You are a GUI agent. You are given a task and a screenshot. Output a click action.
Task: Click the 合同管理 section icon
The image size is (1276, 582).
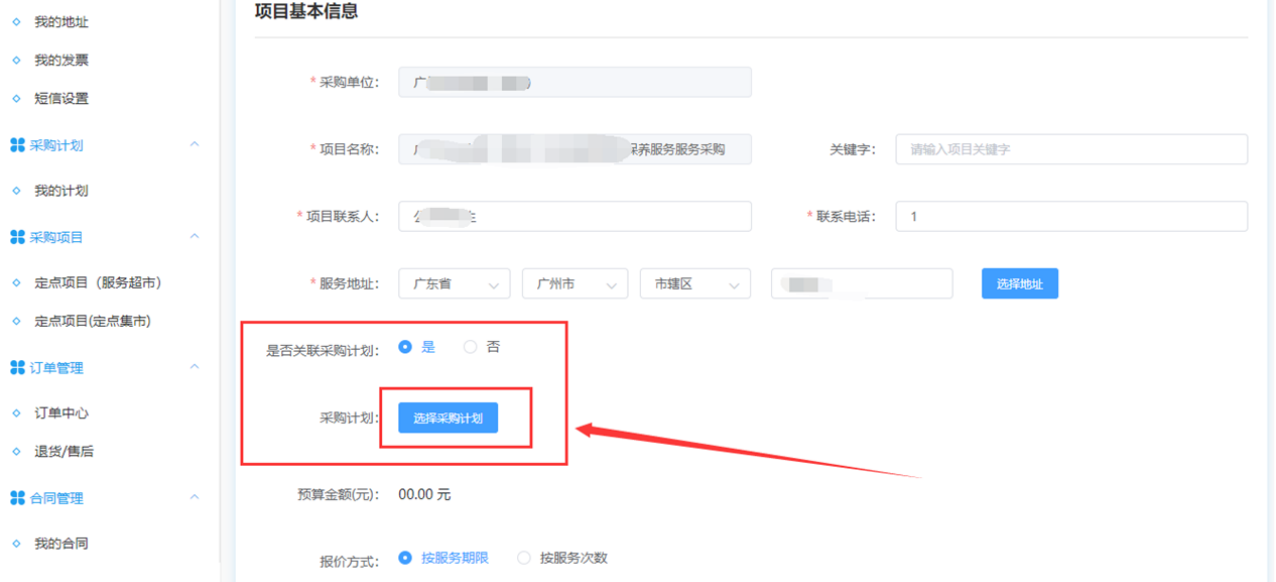[x=17, y=498]
